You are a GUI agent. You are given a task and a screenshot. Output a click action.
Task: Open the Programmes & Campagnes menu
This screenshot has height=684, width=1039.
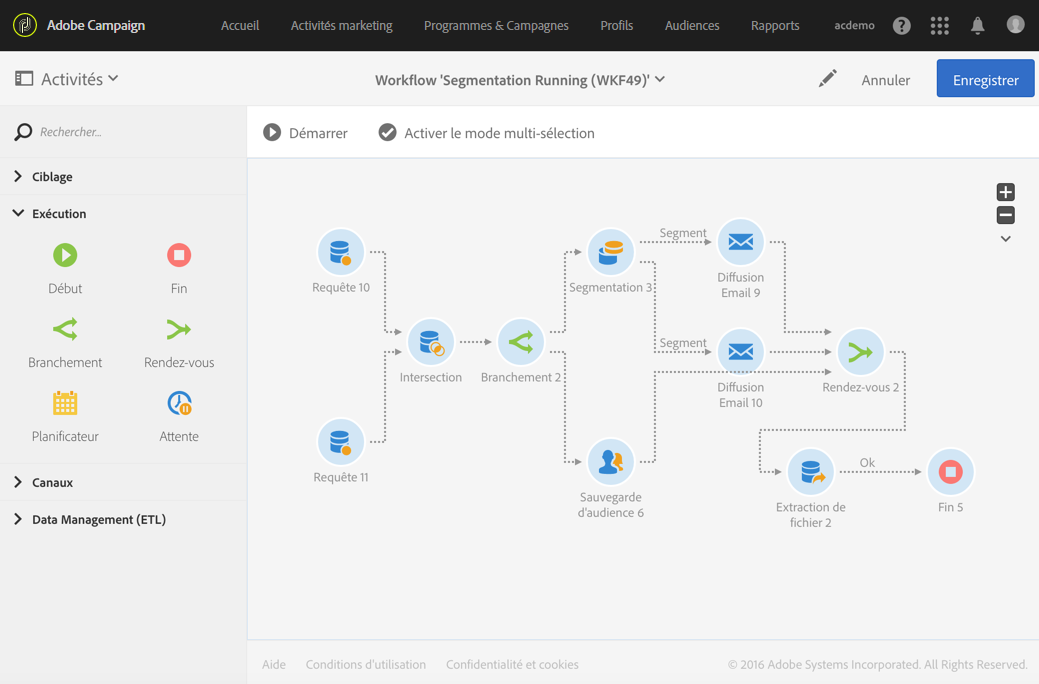click(496, 26)
